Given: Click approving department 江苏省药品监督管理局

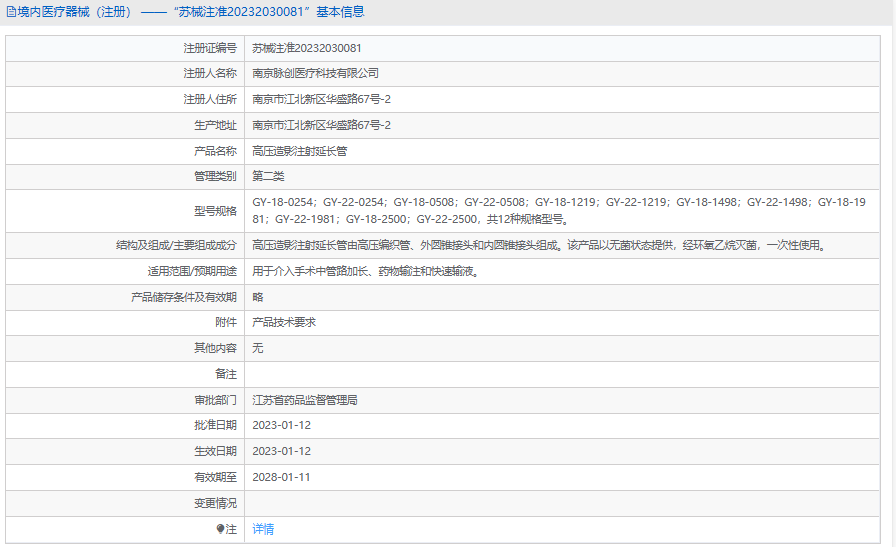Looking at the screenshot, I should click(x=305, y=400).
